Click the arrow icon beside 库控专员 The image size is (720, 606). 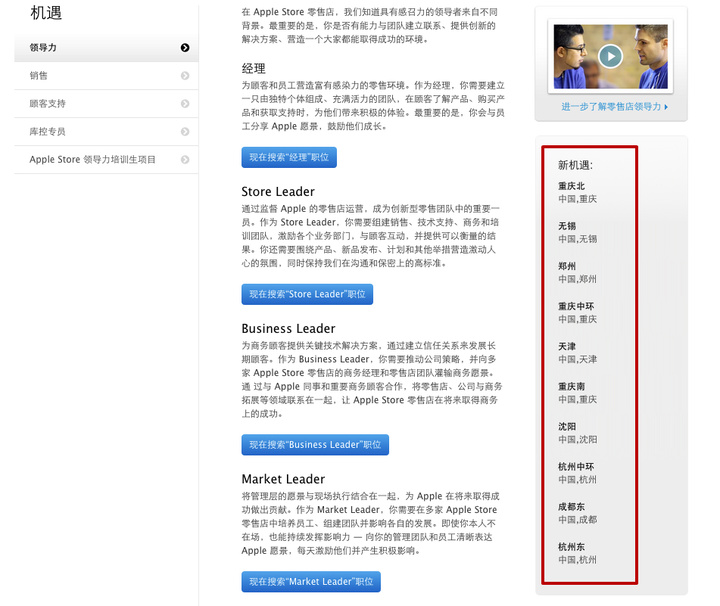point(185,132)
